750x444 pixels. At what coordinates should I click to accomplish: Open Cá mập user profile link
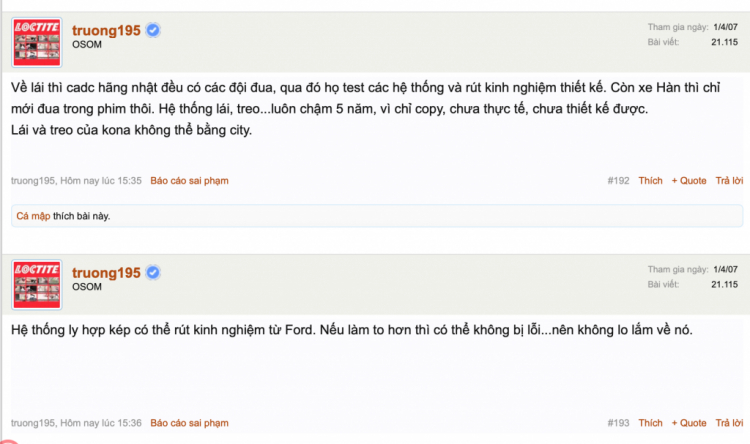(33, 216)
